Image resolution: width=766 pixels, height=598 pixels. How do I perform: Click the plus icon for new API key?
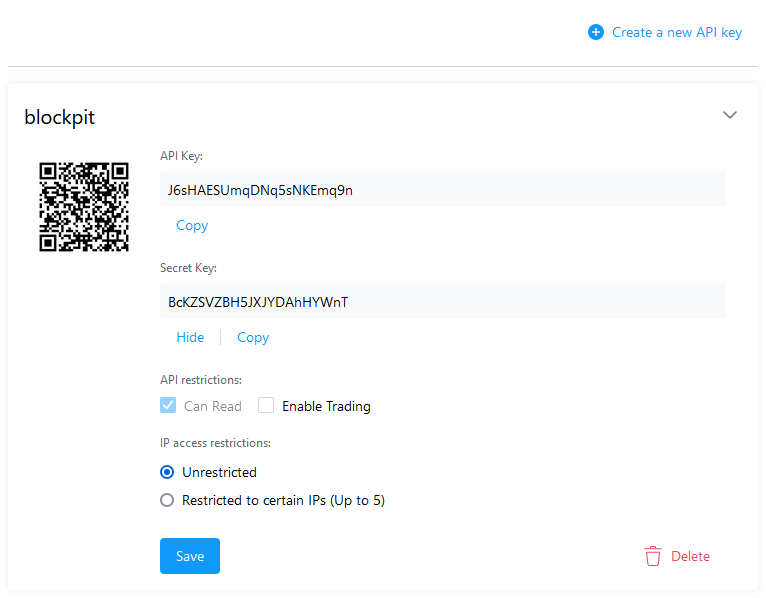[596, 32]
